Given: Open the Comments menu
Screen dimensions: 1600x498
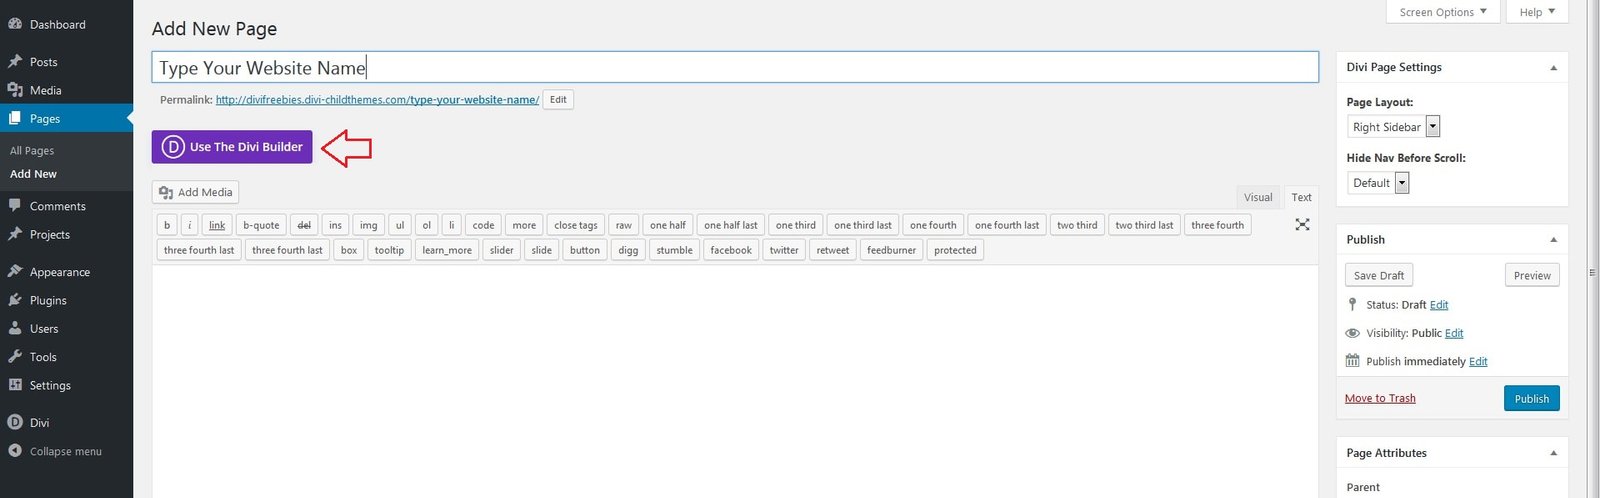Looking at the screenshot, I should 57,206.
